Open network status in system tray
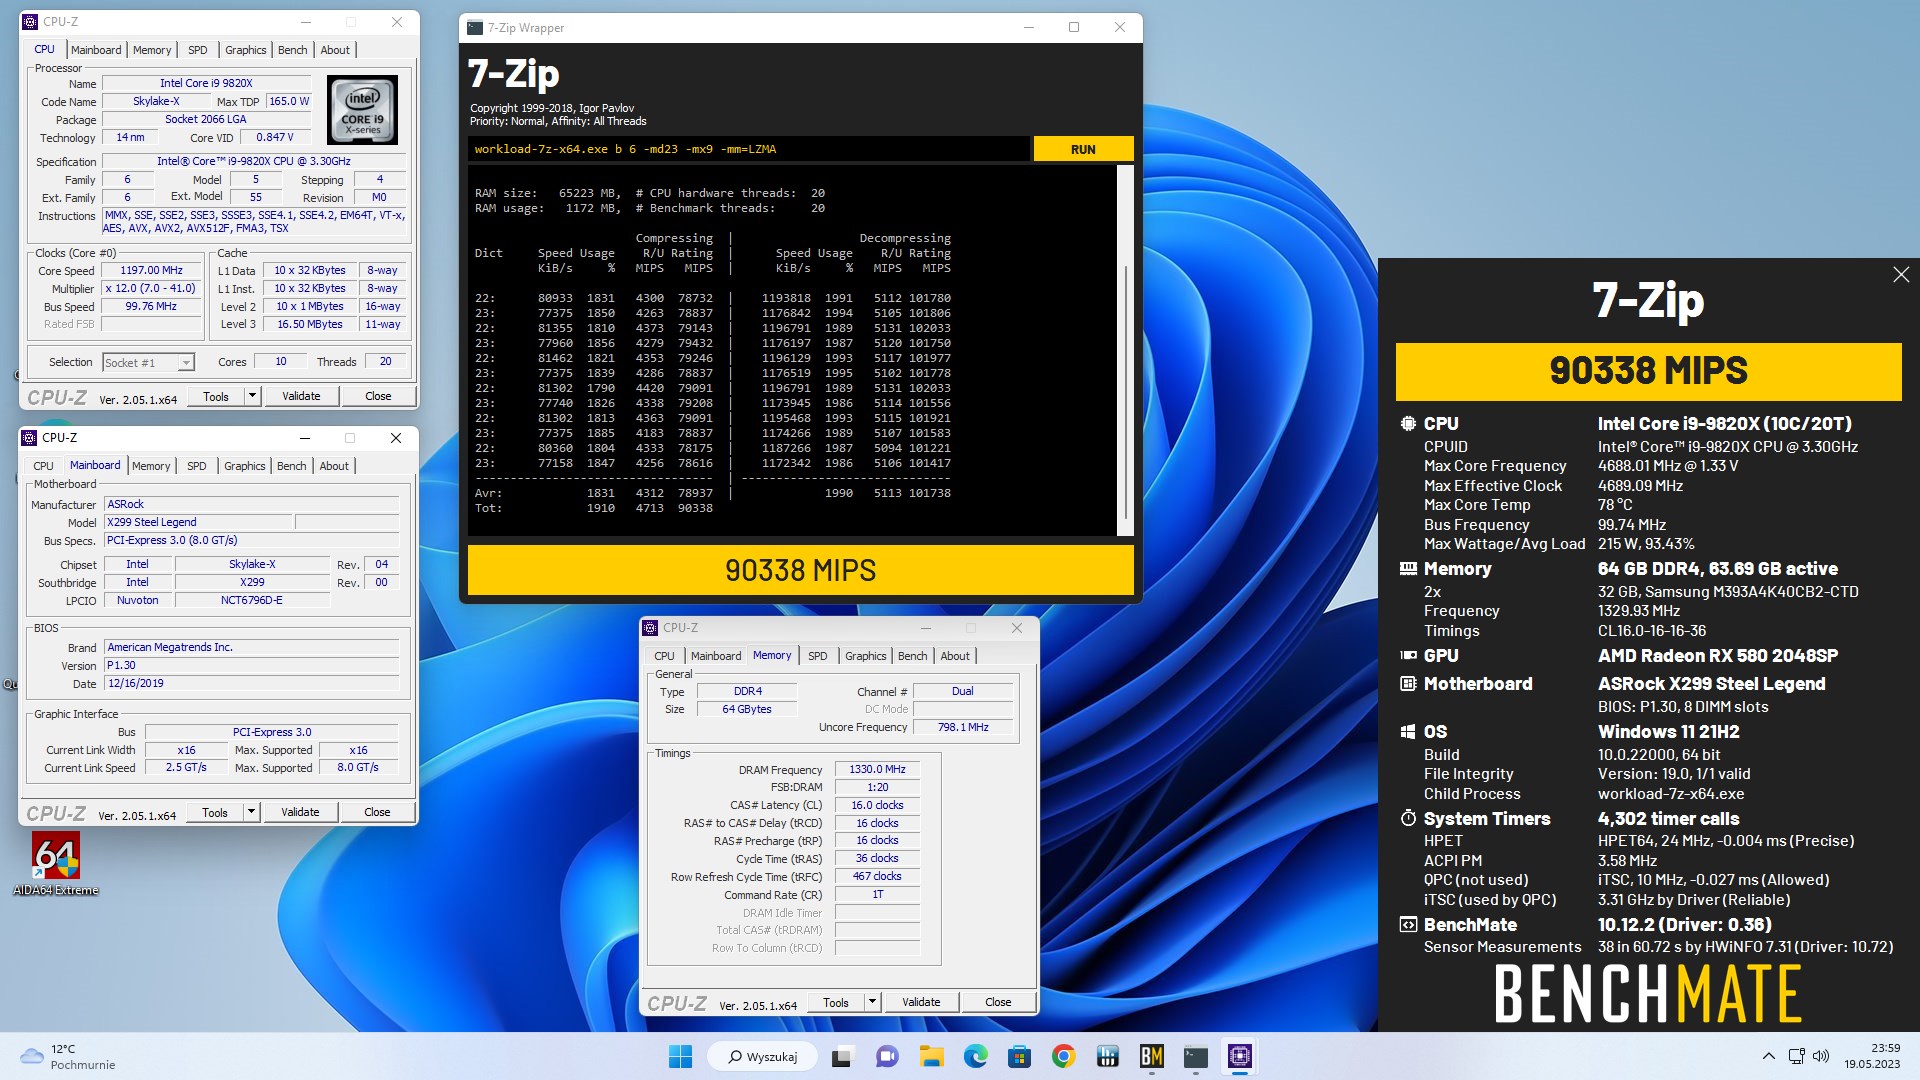The height and width of the screenshot is (1080, 1920). coord(1796,1056)
